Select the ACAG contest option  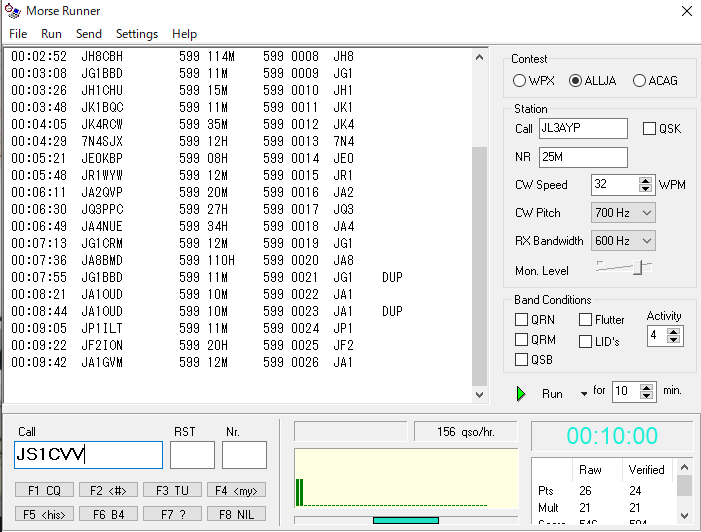tap(639, 81)
